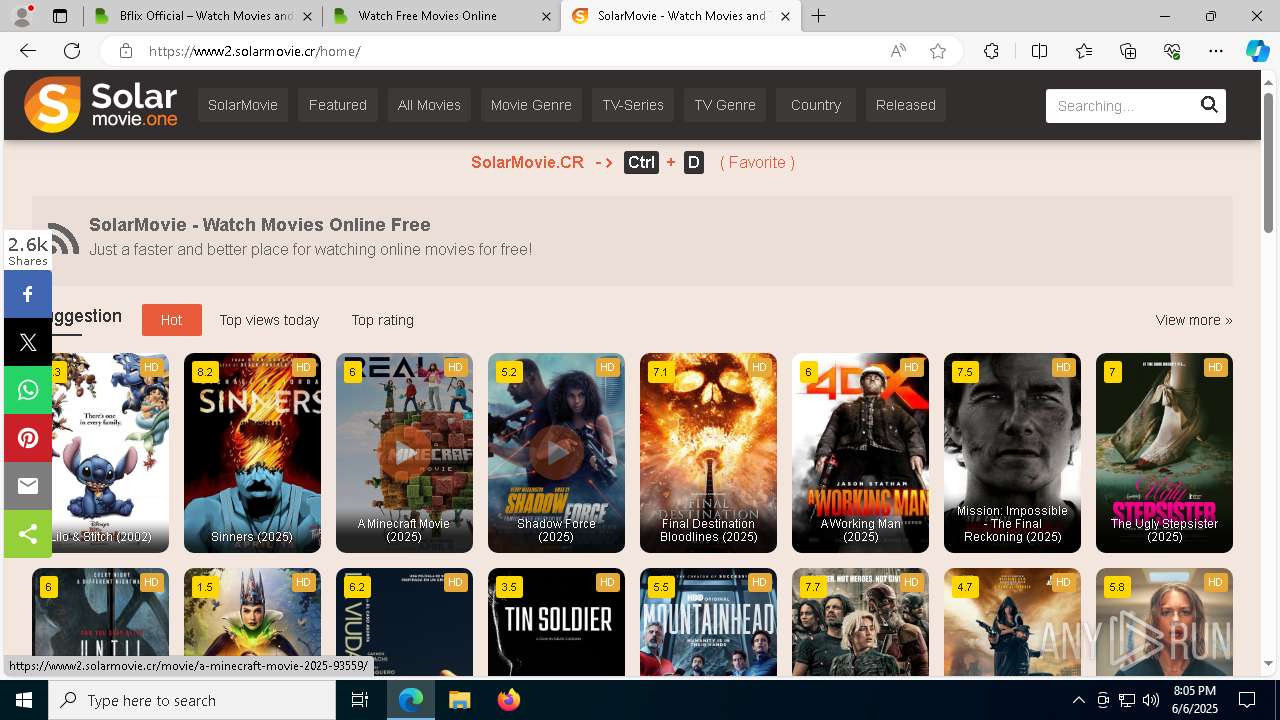Open the Collections icon
Screen dimensions: 1280x720
click(1128, 51)
